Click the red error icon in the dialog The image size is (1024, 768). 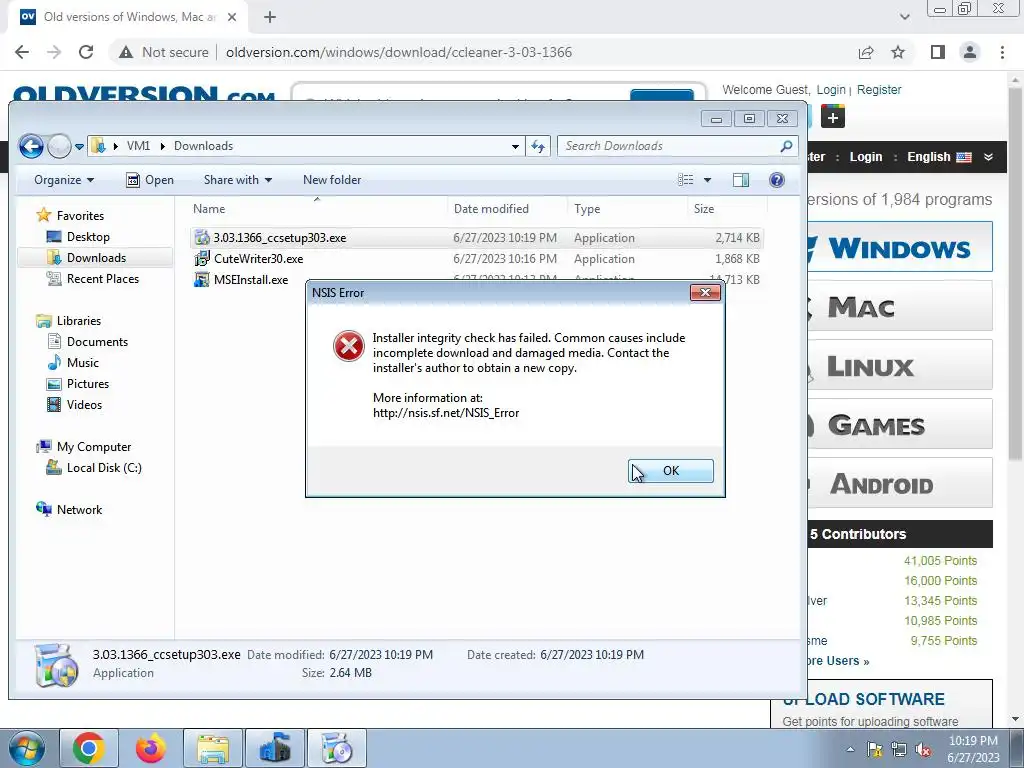349,346
